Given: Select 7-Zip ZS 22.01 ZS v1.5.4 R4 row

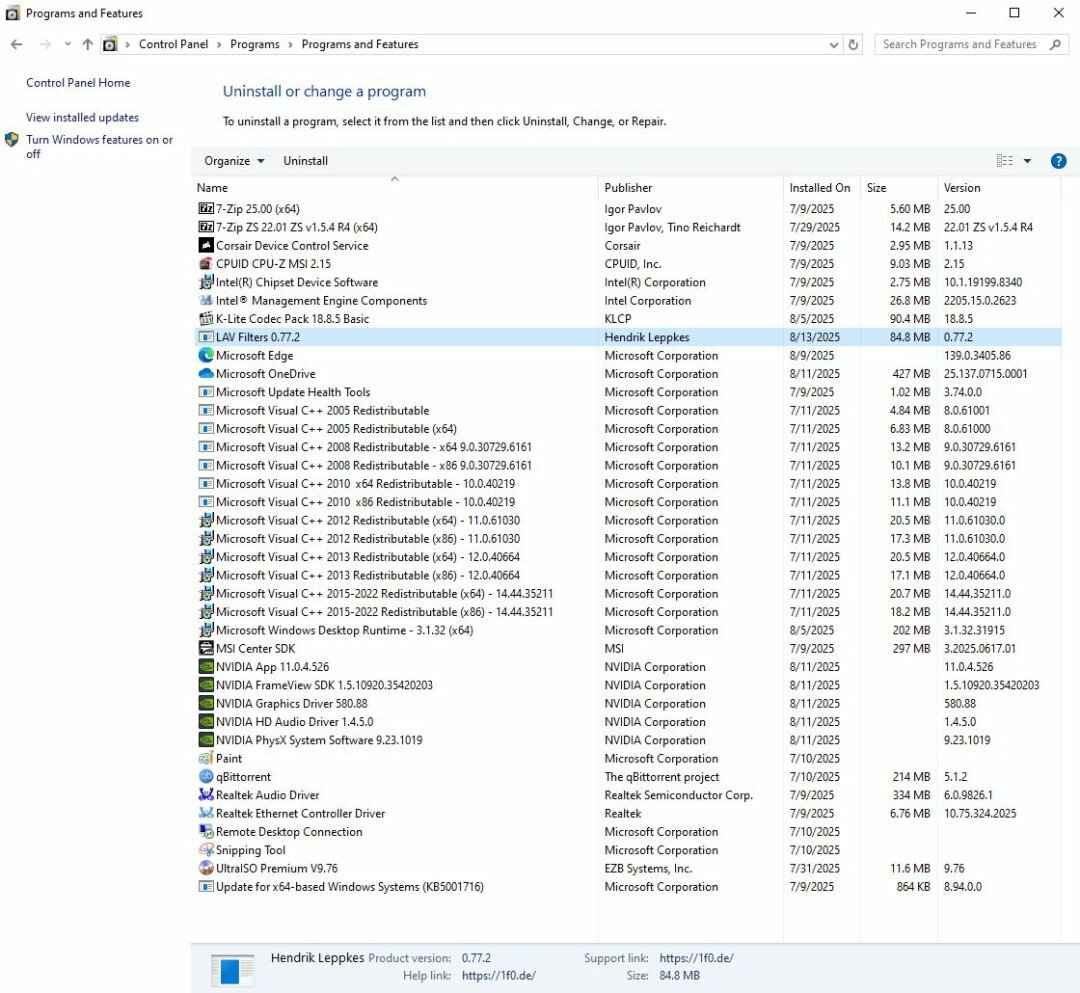Looking at the screenshot, I should tap(626, 227).
